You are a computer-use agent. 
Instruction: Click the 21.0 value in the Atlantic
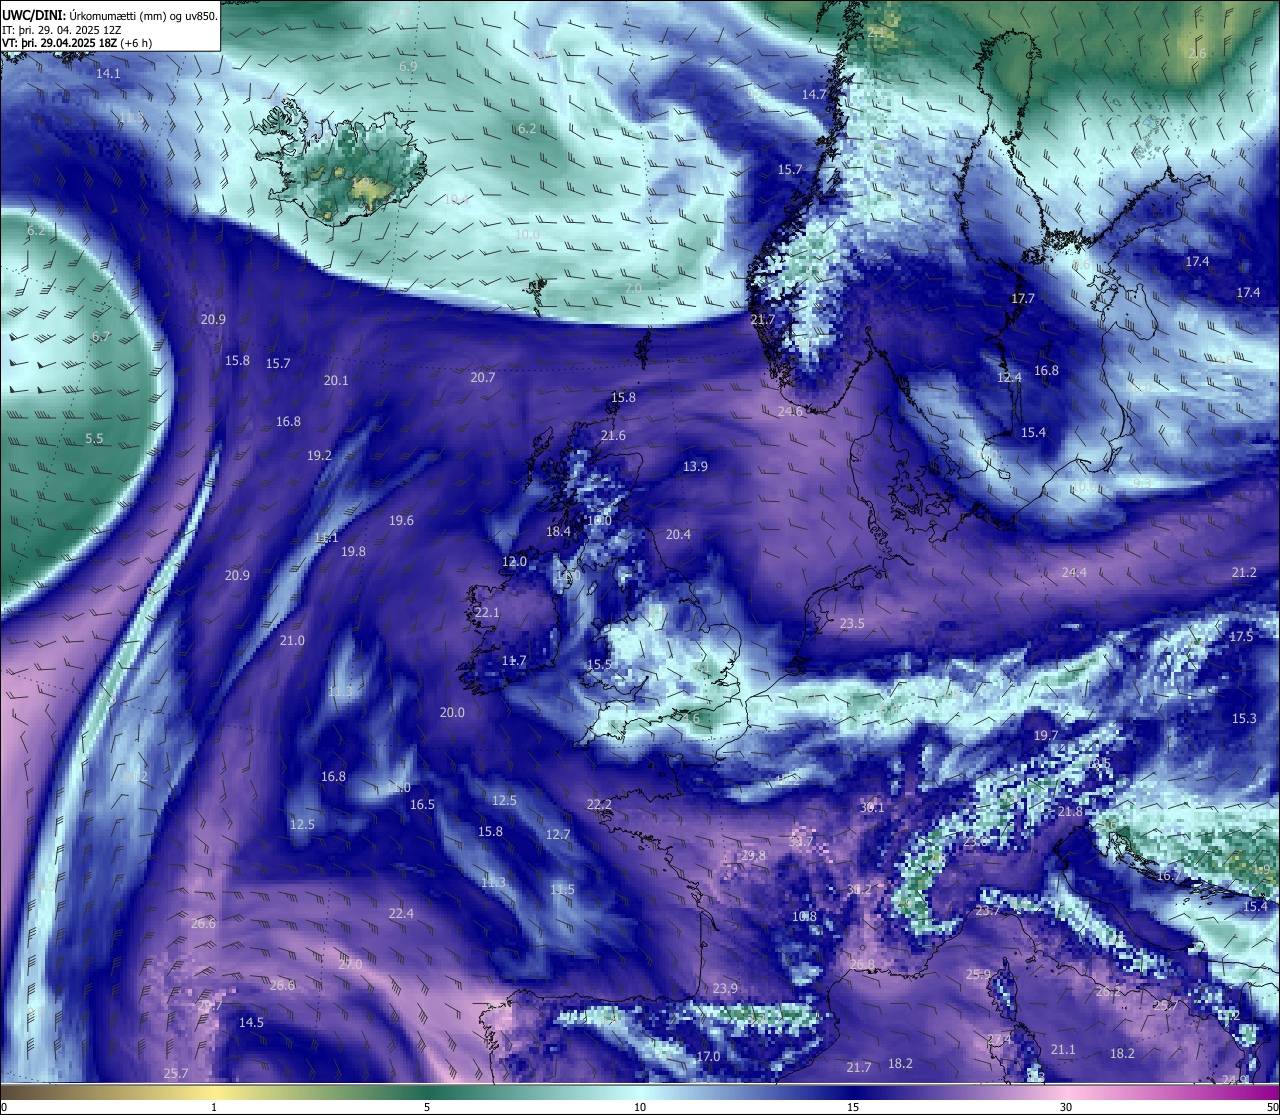pyautogui.click(x=292, y=640)
